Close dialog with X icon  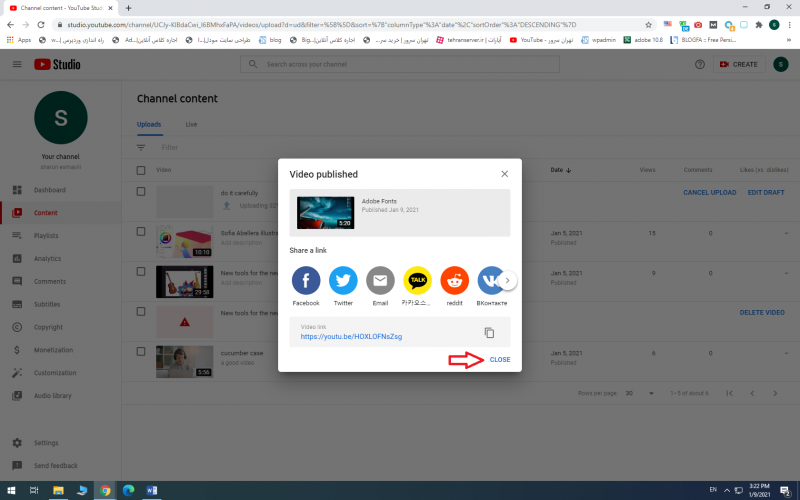click(x=504, y=174)
